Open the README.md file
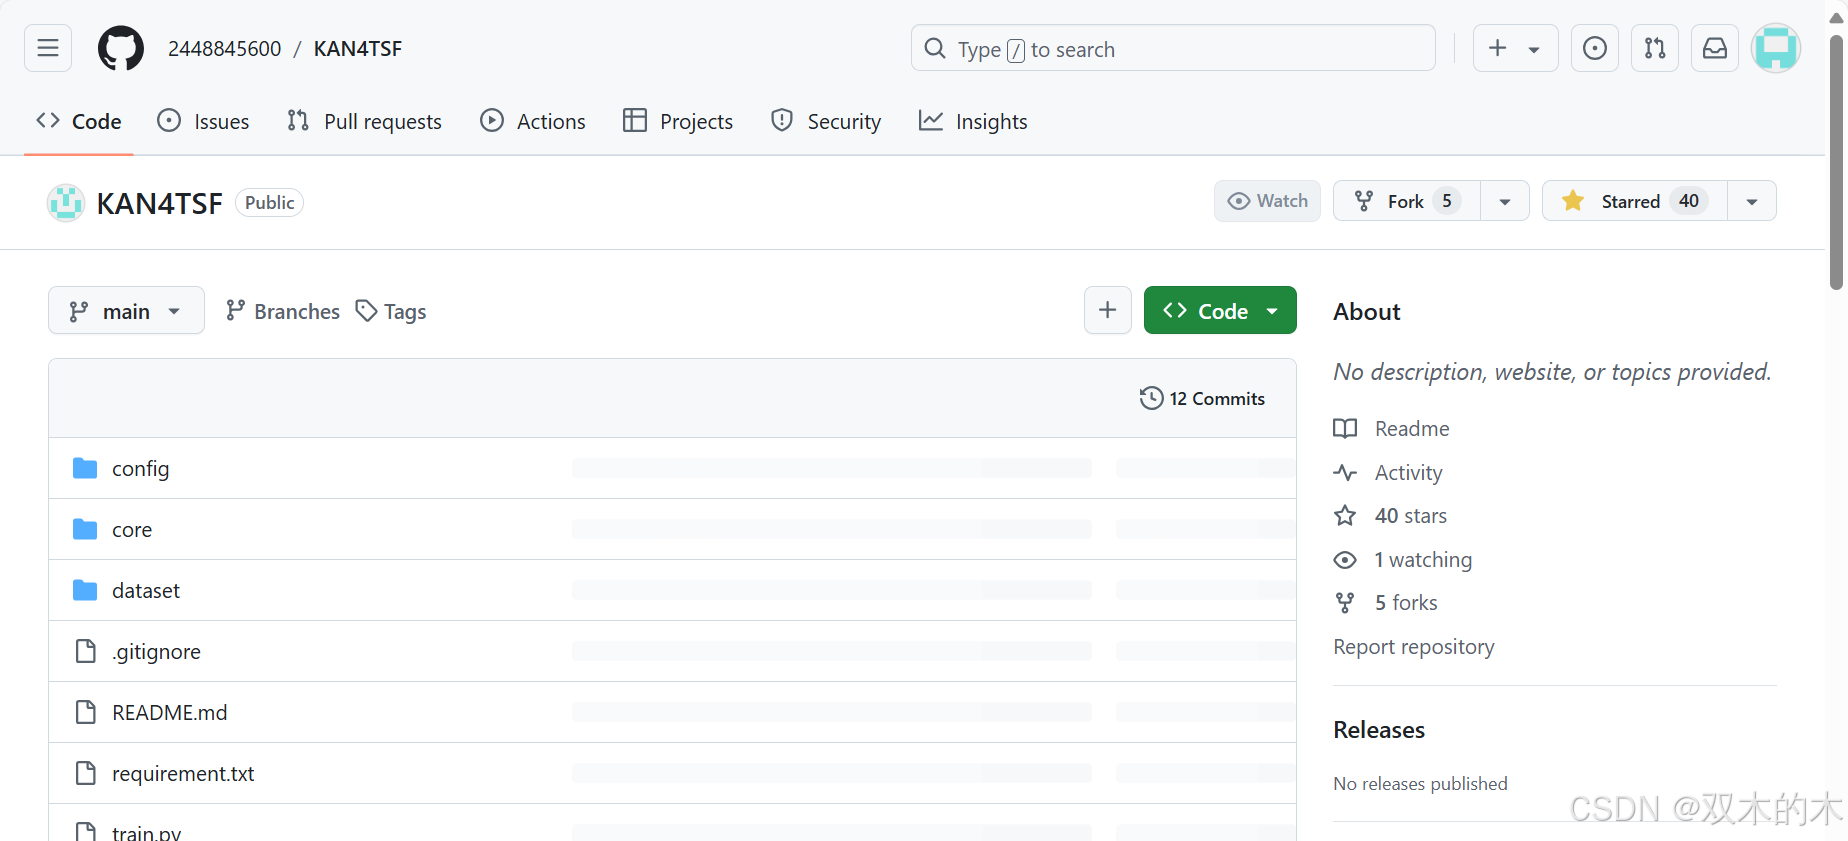This screenshot has width=1848, height=841. 170,712
